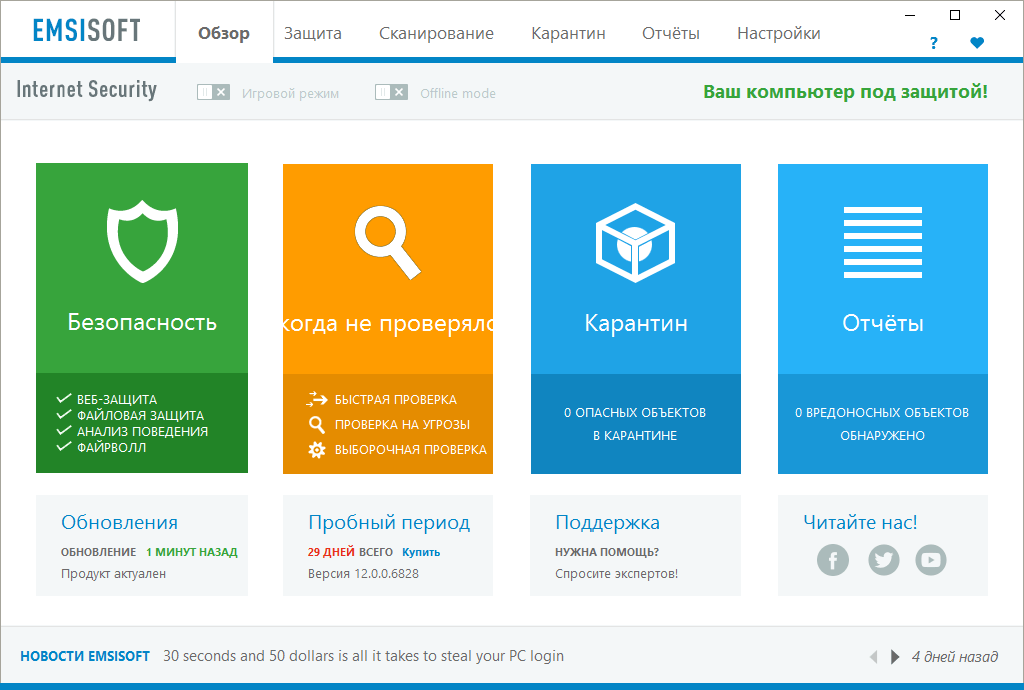Screen dimensions: 1024x690
Task: Click the Купить link
Action: tap(421, 552)
